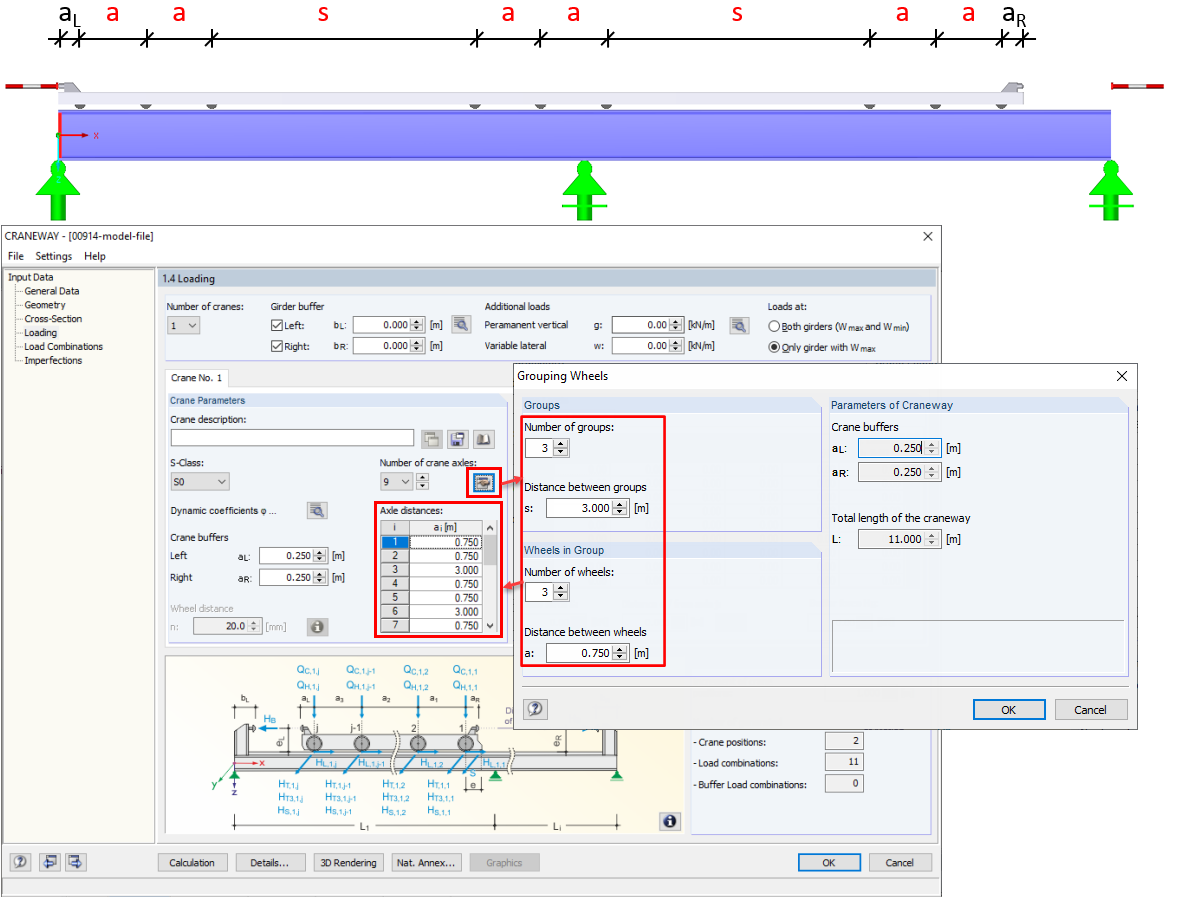Go to next input window icon
This screenshot has height=900, width=1200.
pos(76,862)
